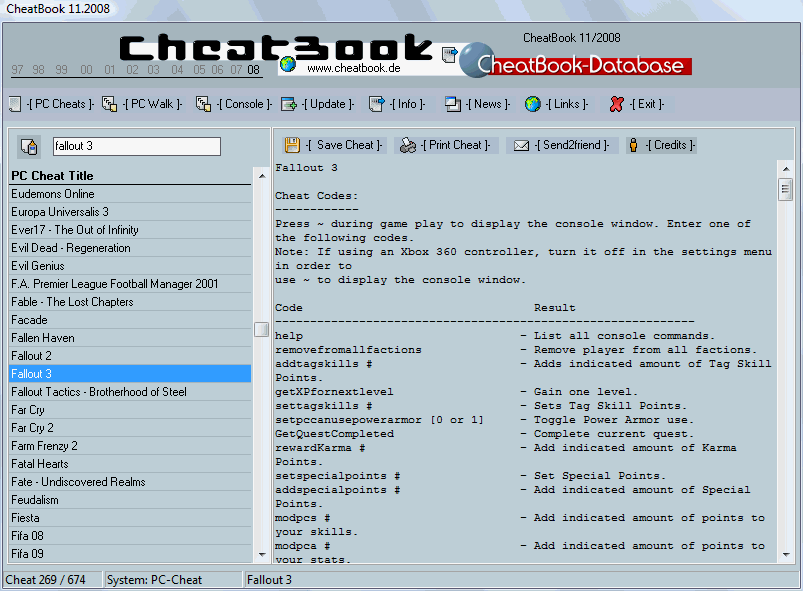Switch to the Console section
Viewport: 803px width, 591px height.
tap(244, 104)
